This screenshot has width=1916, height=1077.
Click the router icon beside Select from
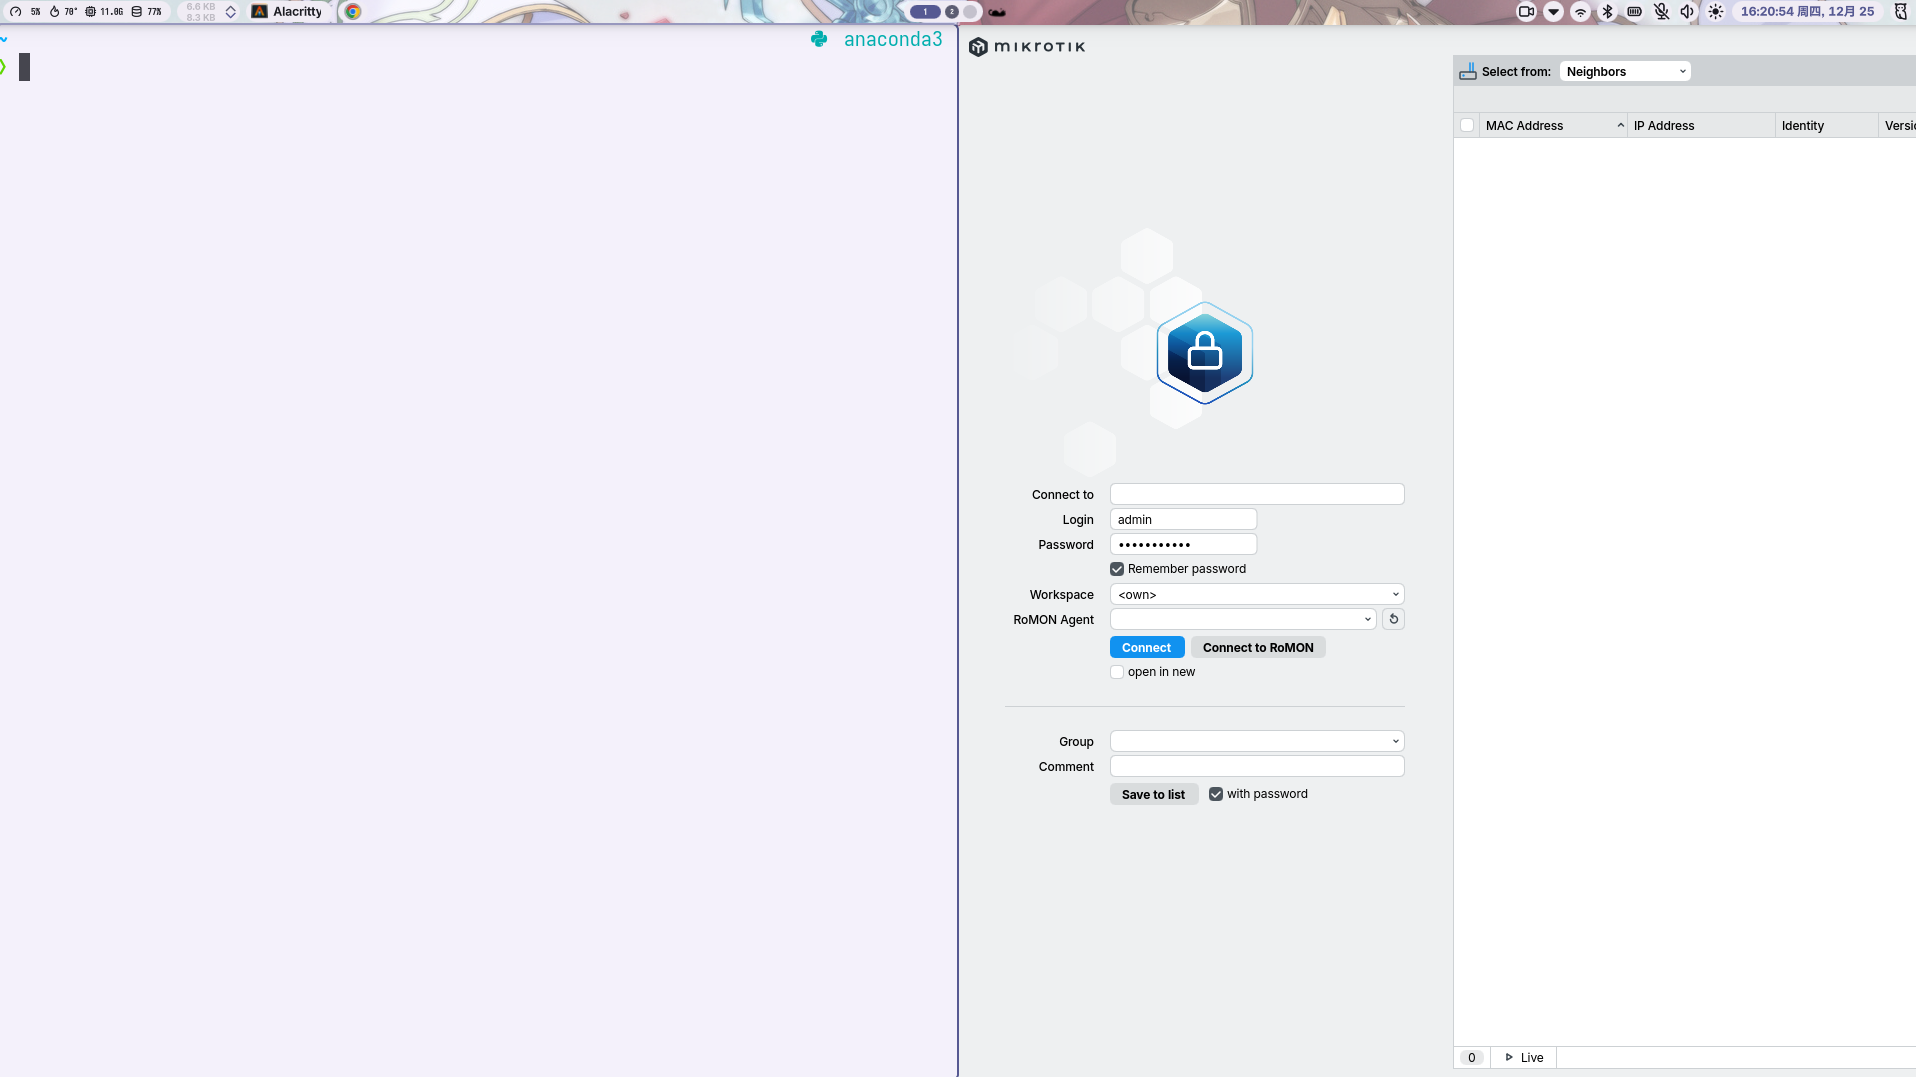(1467, 72)
